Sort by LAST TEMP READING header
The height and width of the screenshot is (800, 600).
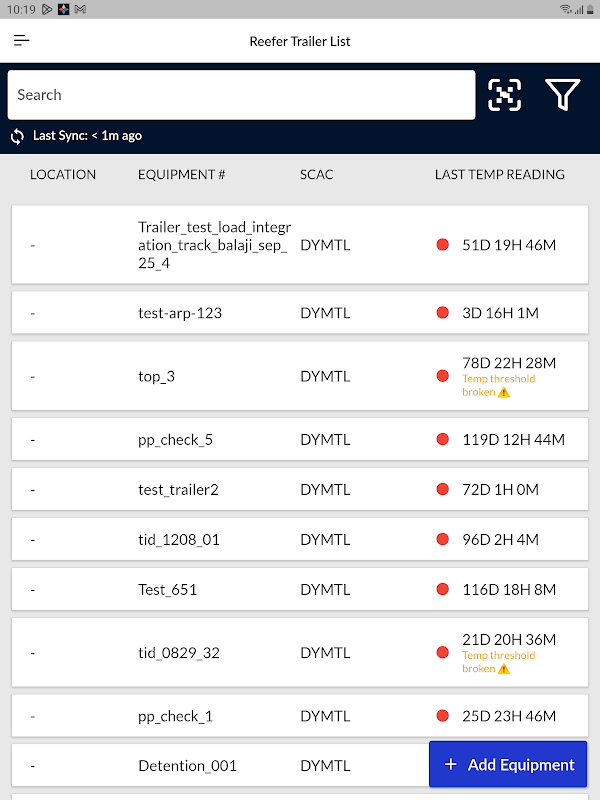[499, 174]
